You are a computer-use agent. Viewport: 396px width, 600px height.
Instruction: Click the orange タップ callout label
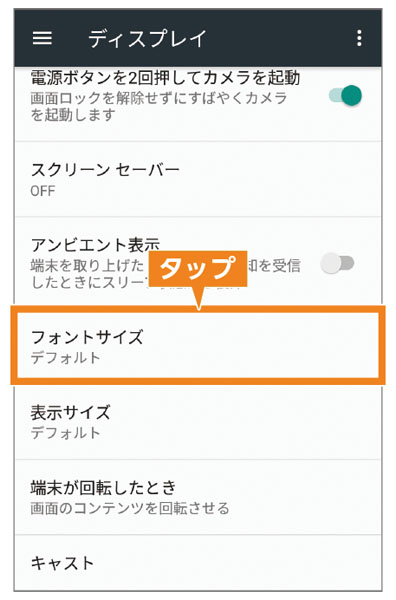pos(198,269)
